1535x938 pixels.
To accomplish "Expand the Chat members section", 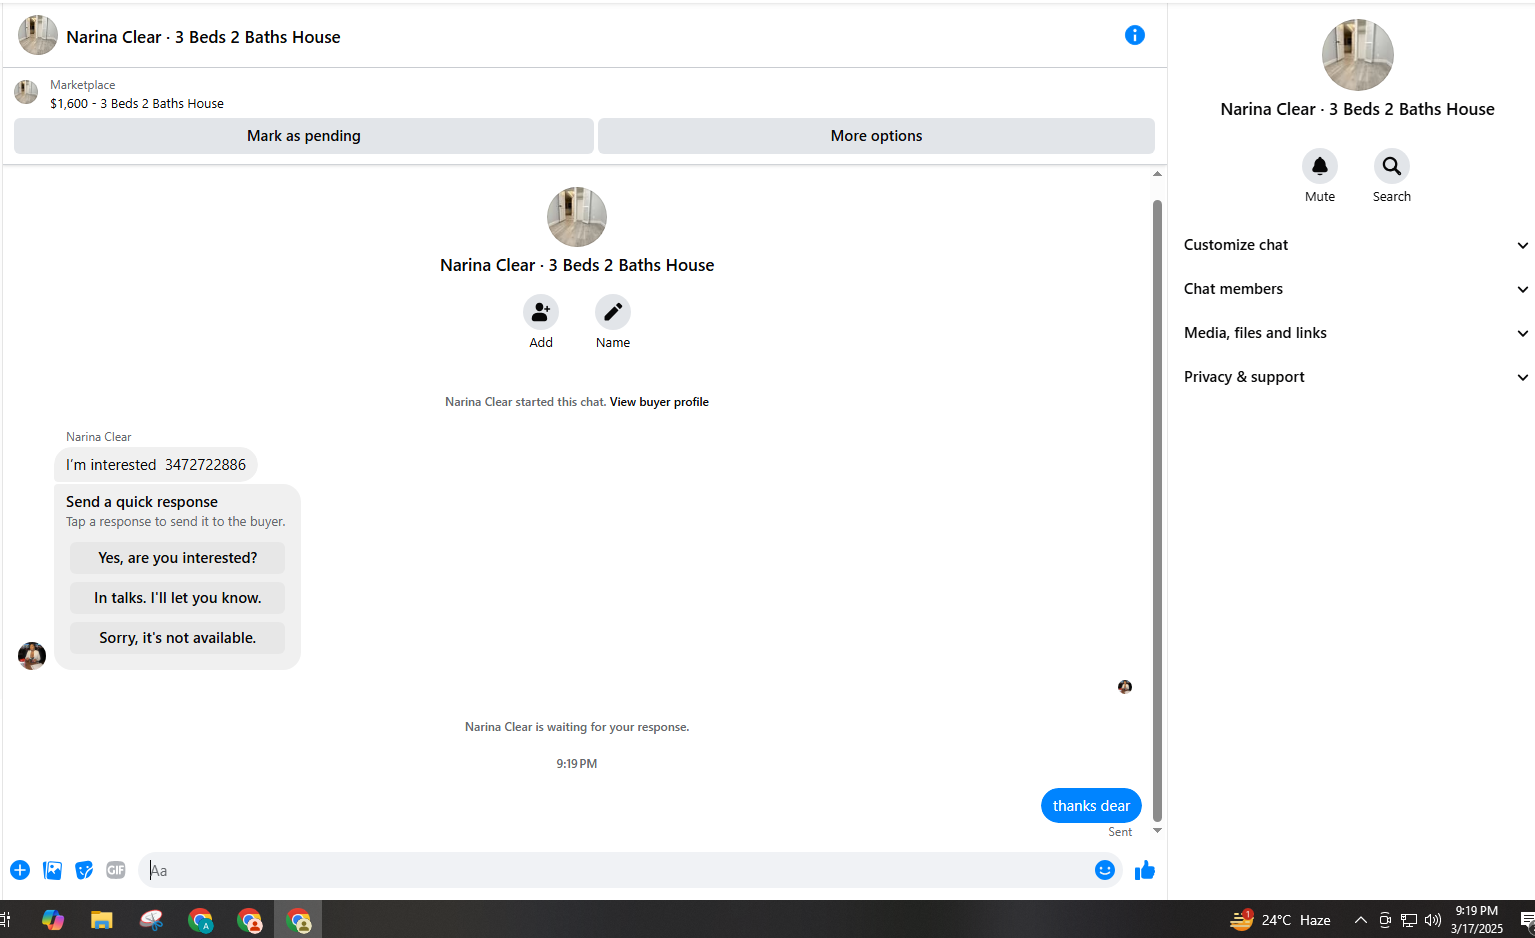I will pyautogui.click(x=1356, y=289).
